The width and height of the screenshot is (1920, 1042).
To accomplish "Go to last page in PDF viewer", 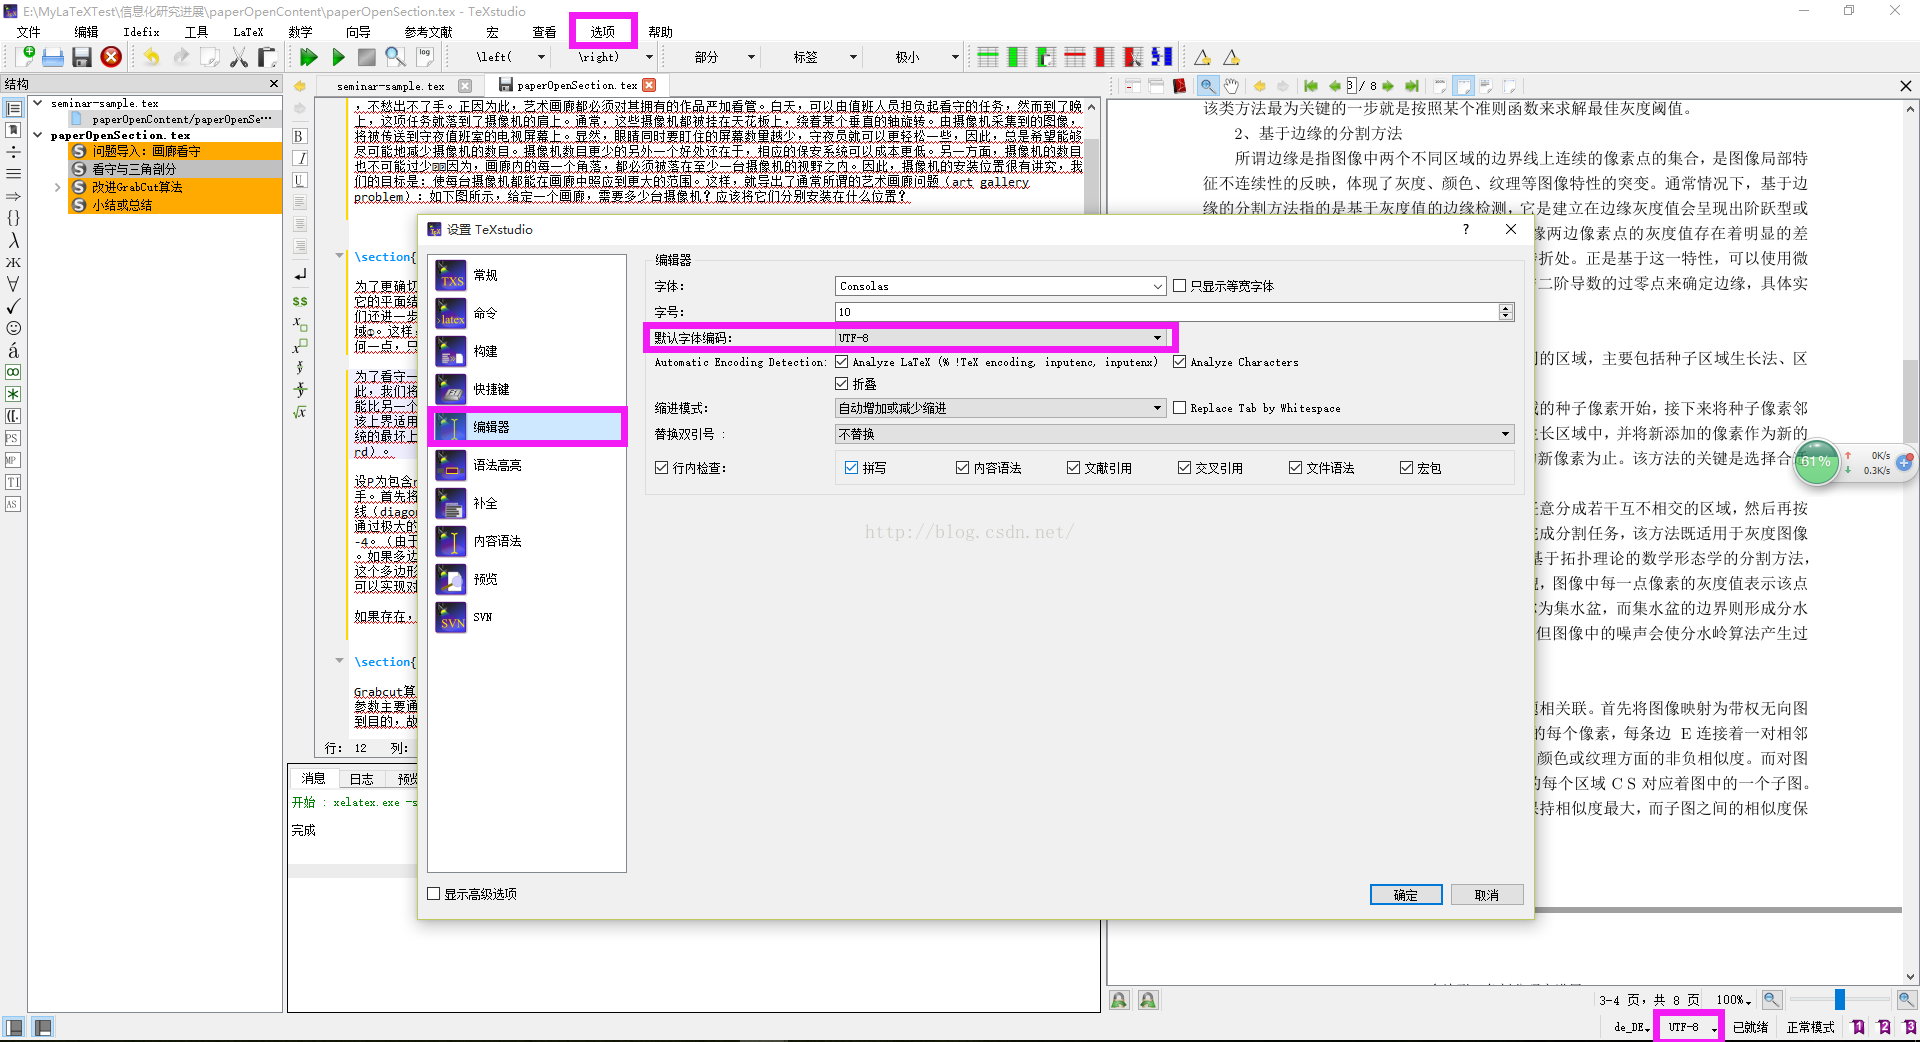I will pyautogui.click(x=1412, y=86).
